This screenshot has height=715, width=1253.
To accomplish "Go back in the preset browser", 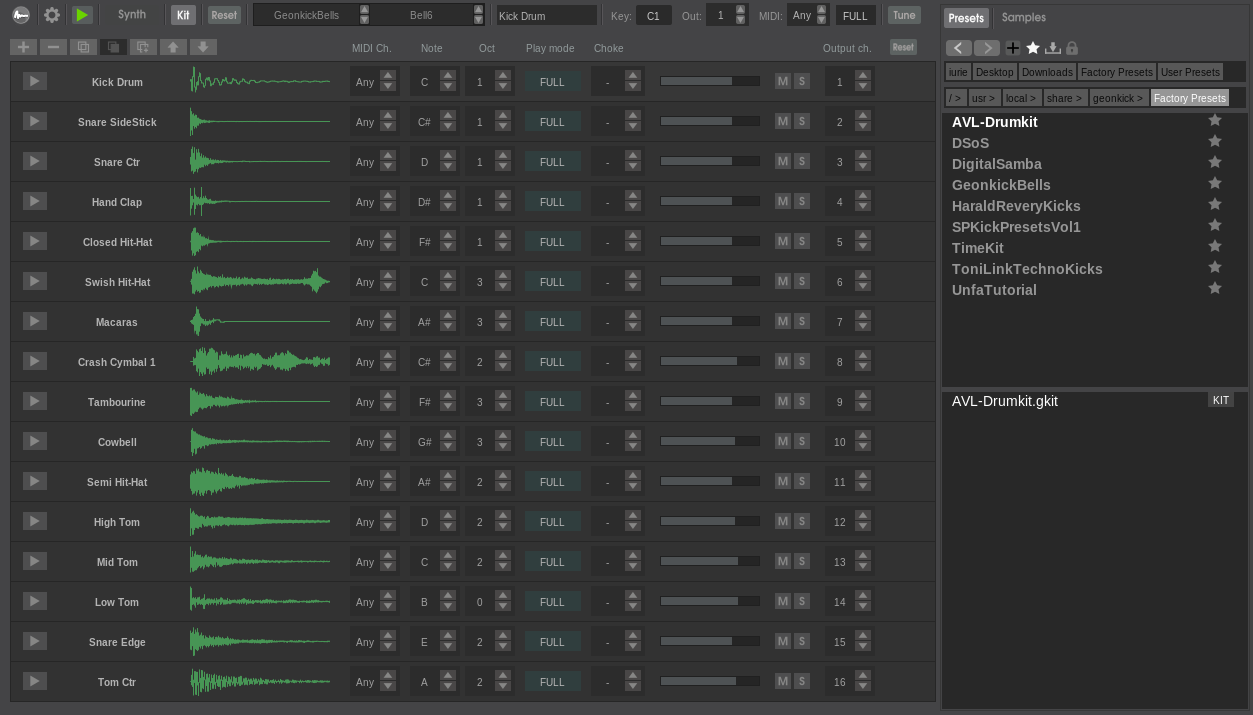I will (x=958, y=48).
